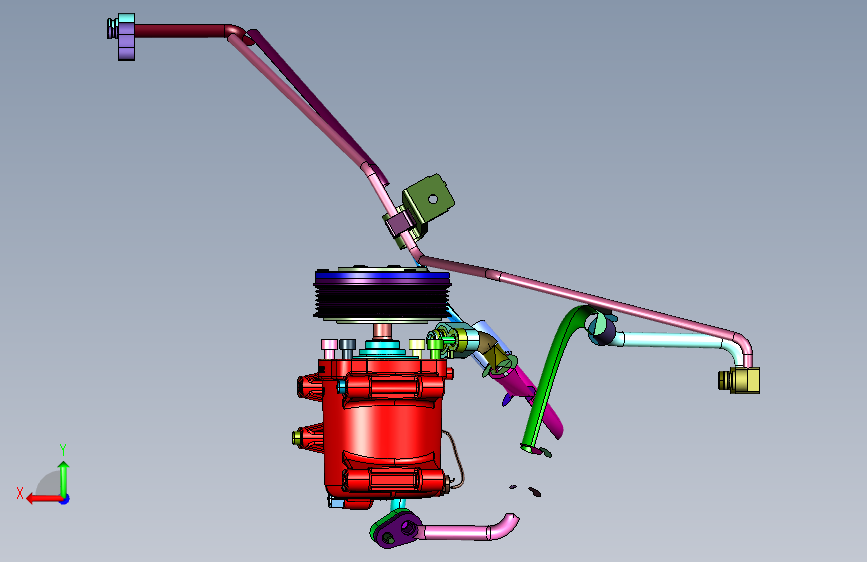The image size is (867, 562).
Task: Click the 'X' axis label
Action: tap(20, 493)
